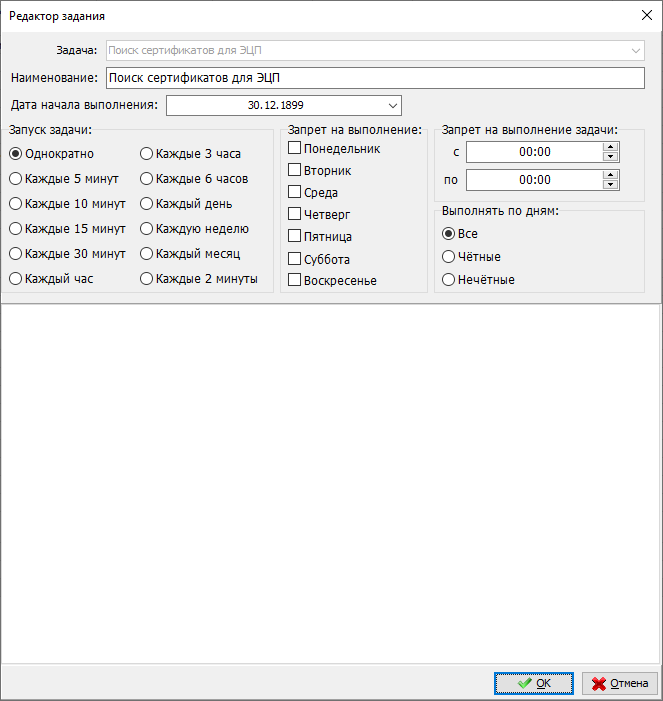
Task: Select Чётные days radio button
Action: coord(449,257)
